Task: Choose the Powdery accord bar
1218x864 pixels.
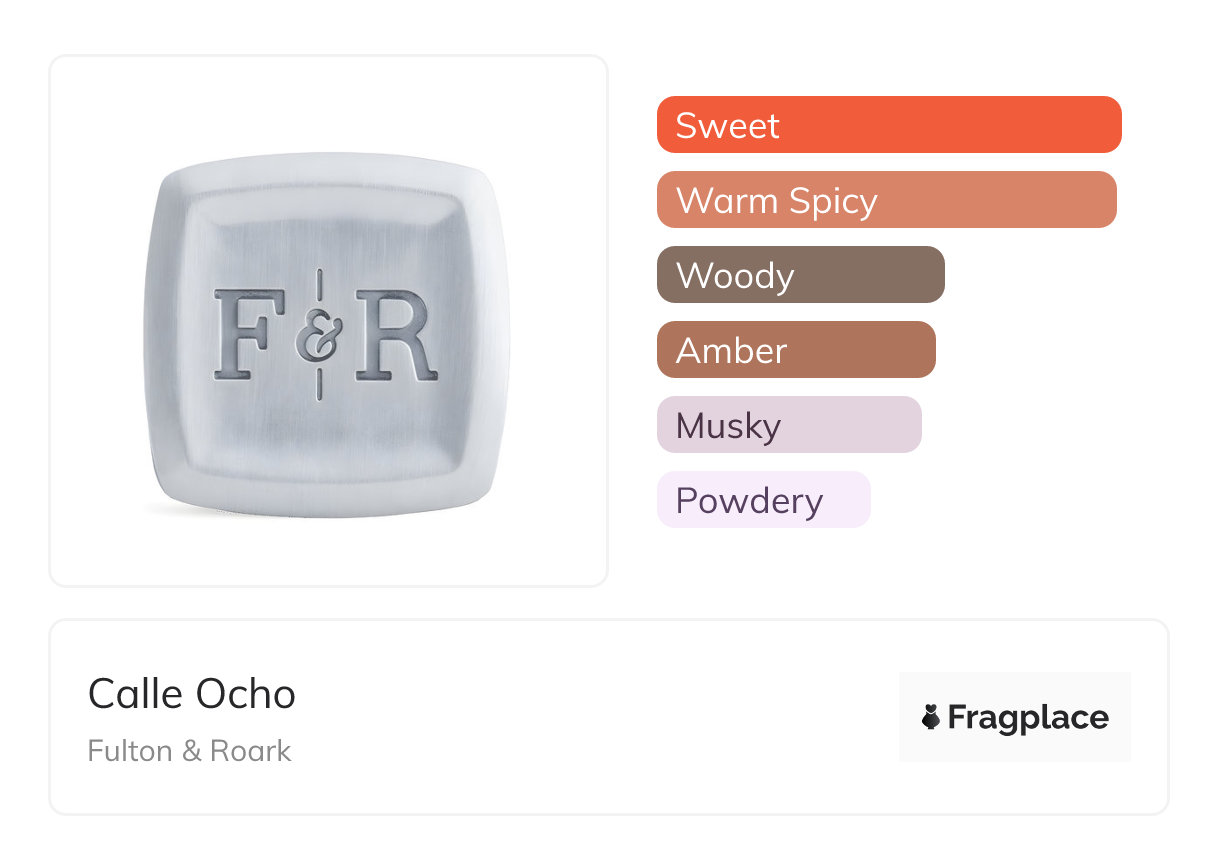Action: (x=763, y=500)
